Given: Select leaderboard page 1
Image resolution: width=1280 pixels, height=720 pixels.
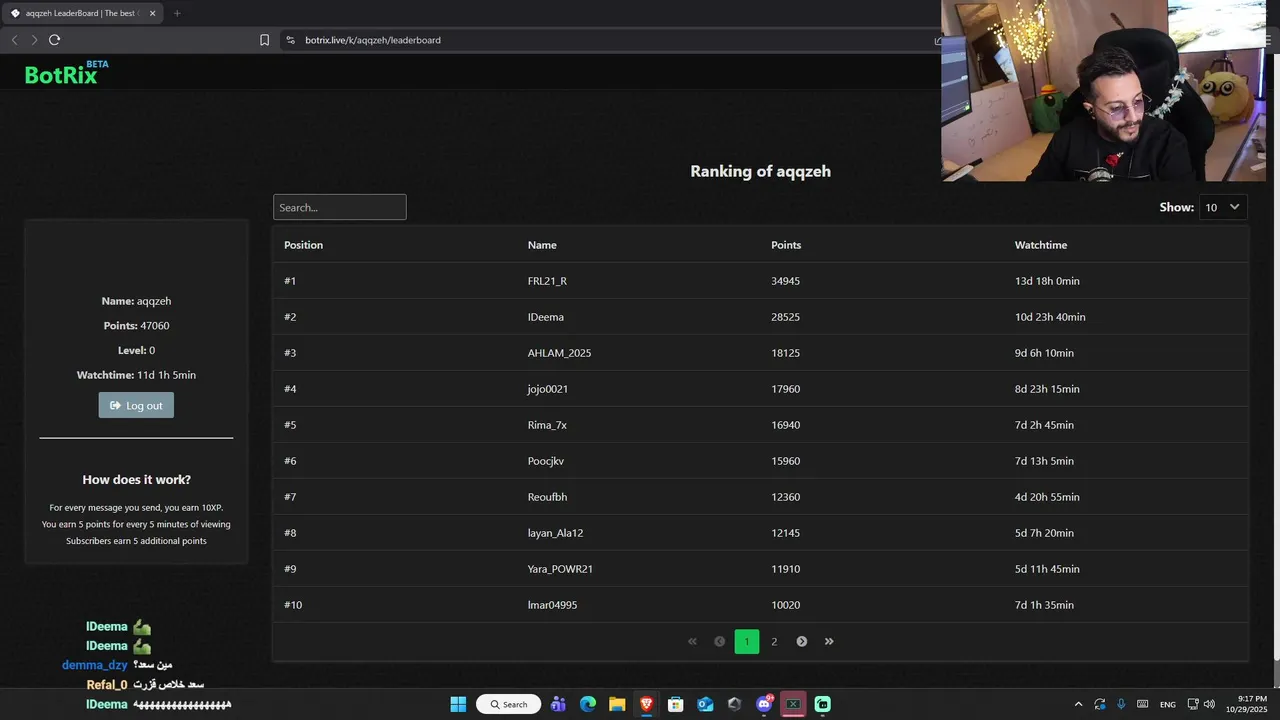Looking at the screenshot, I should point(747,641).
